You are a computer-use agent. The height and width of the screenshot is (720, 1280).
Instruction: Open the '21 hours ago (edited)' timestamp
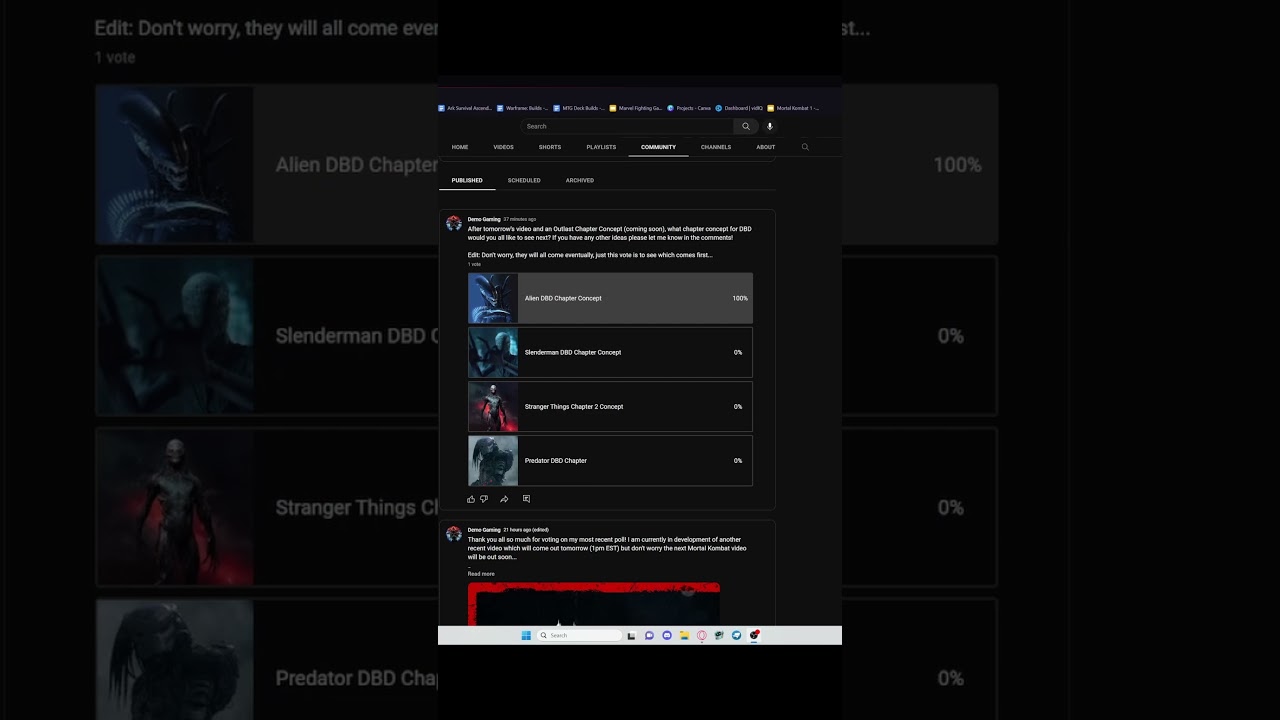point(526,530)
